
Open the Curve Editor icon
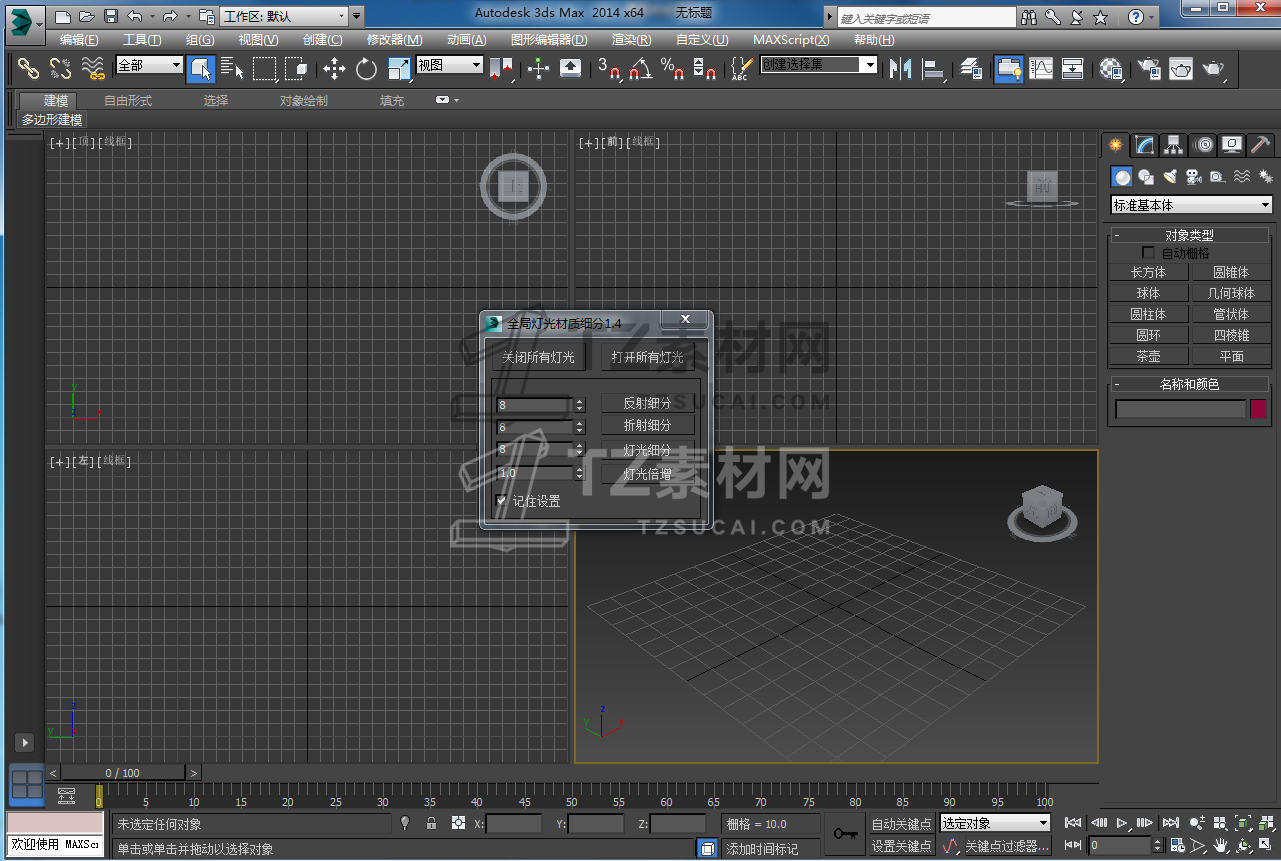pos(1041,68)
